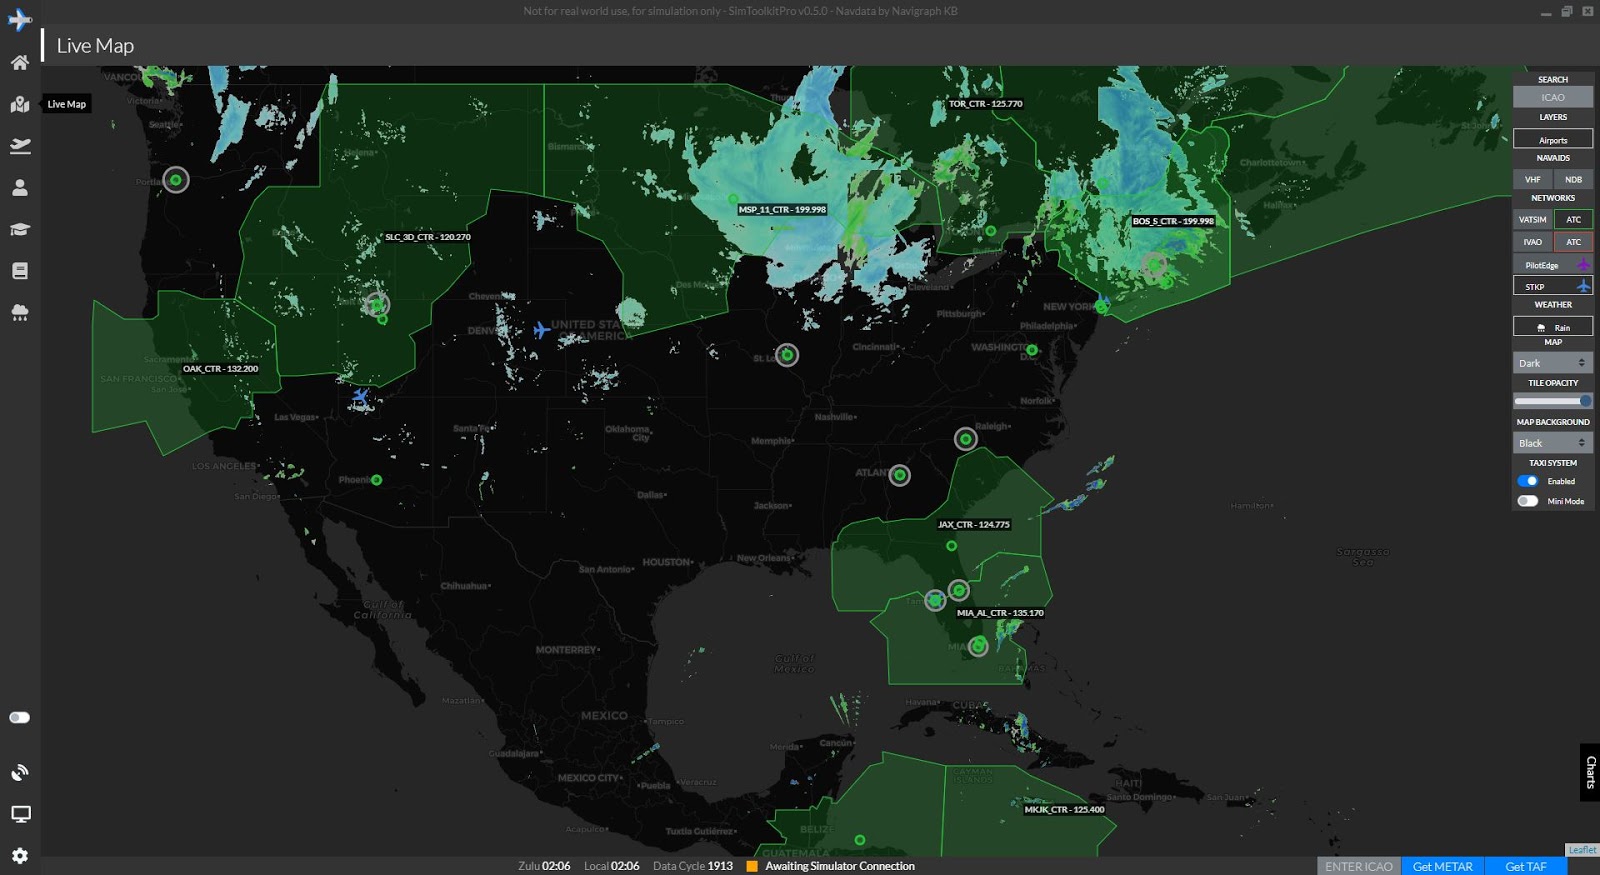Viewport: 1600px width, 875px height.
Task: Click the JAX_CTR - 124.775 label
Action: coord(973,524)
